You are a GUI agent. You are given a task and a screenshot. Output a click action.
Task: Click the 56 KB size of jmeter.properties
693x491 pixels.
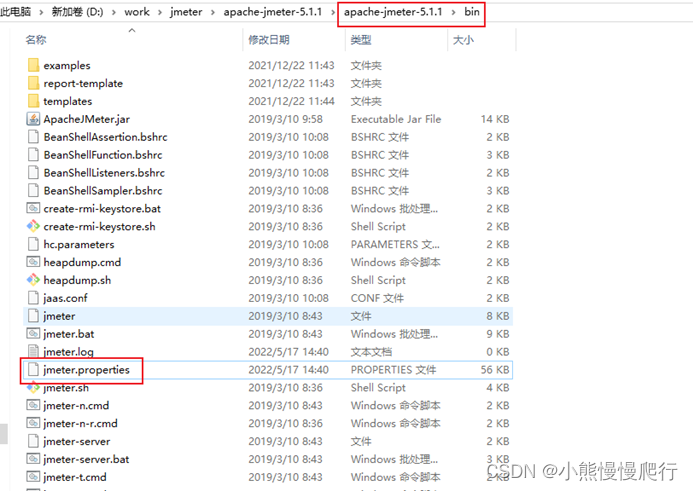click(x=495, y=370)
